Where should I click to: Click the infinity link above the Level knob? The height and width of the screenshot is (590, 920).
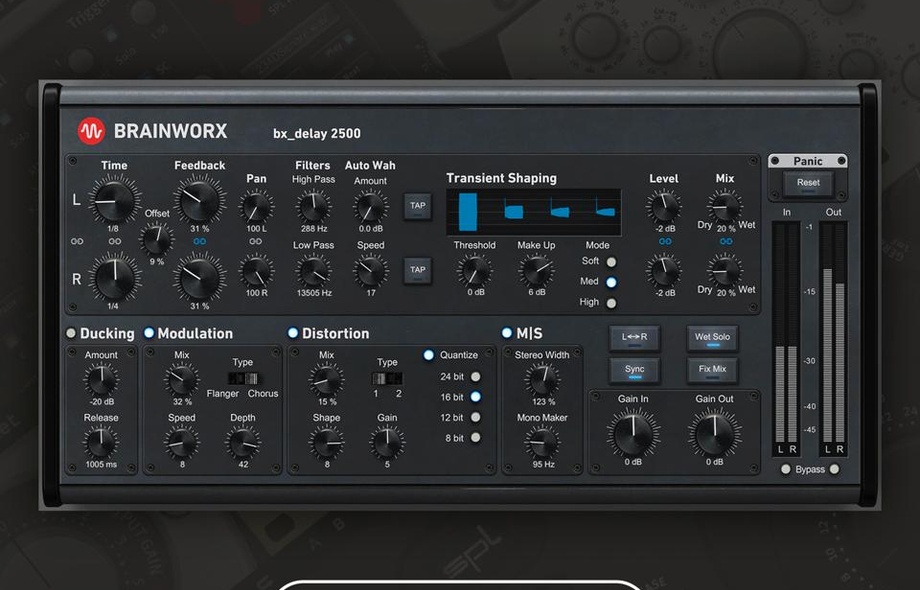point(664,241)
